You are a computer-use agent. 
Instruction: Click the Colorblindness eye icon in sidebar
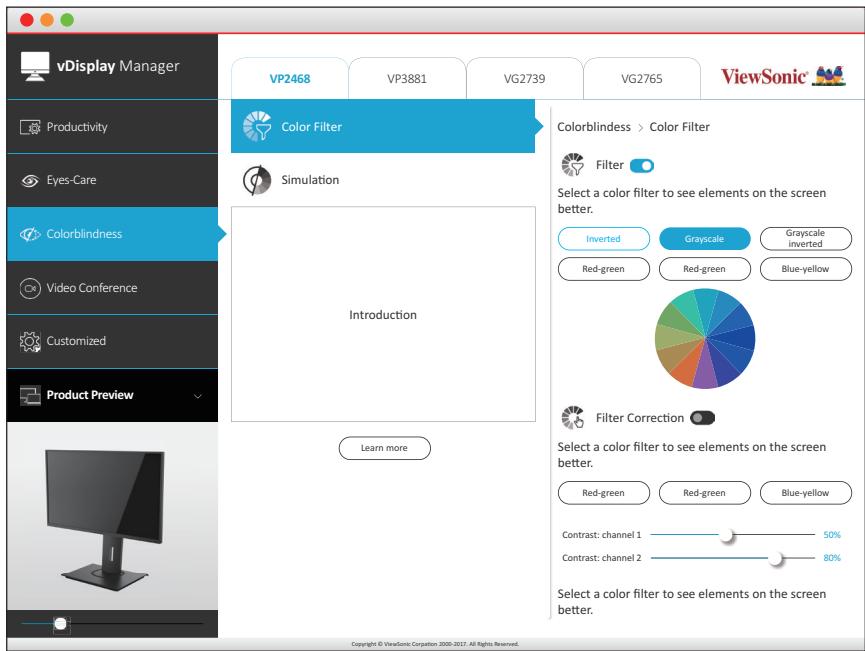[30, 234]
